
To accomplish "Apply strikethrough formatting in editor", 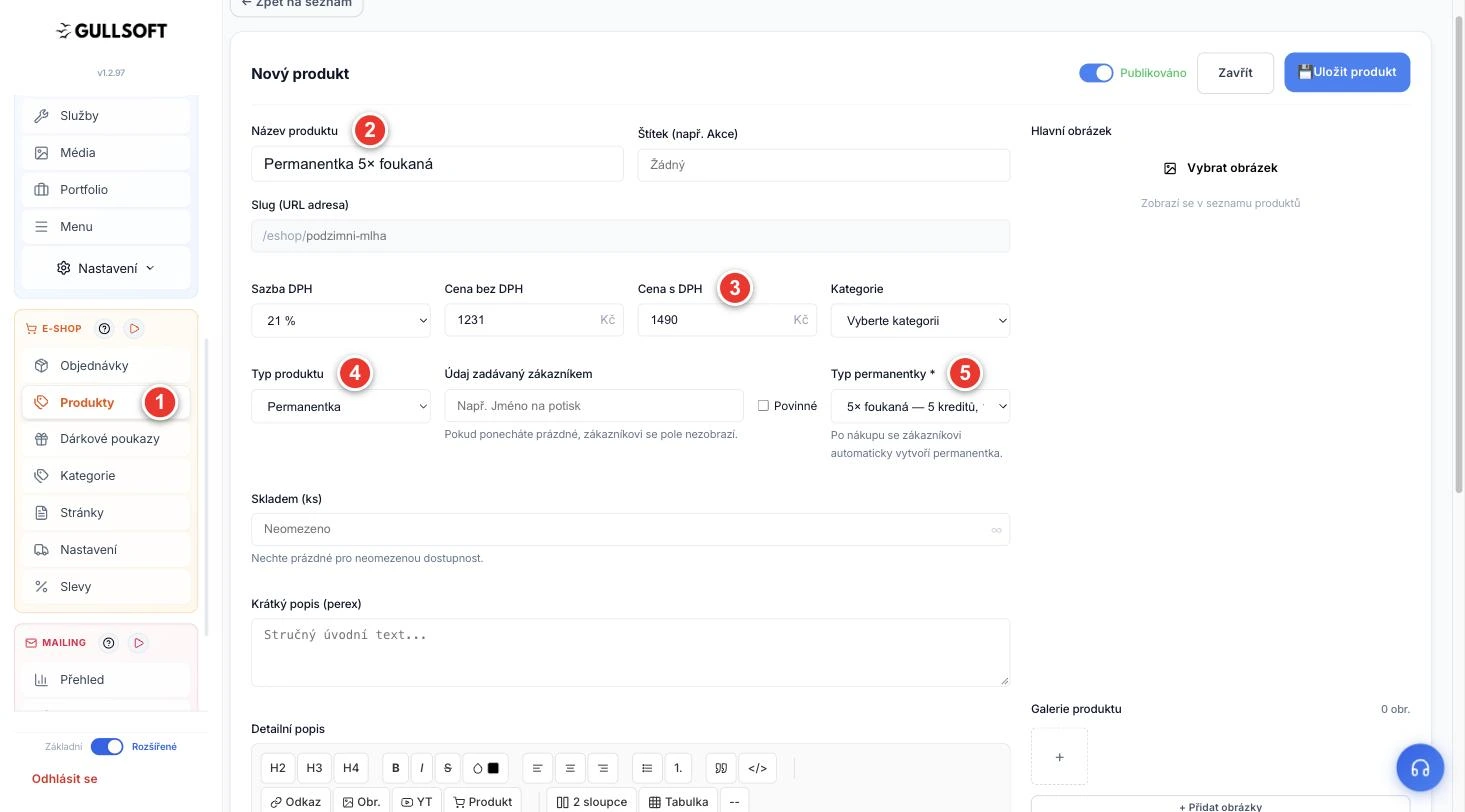I will tap(447, 768).
